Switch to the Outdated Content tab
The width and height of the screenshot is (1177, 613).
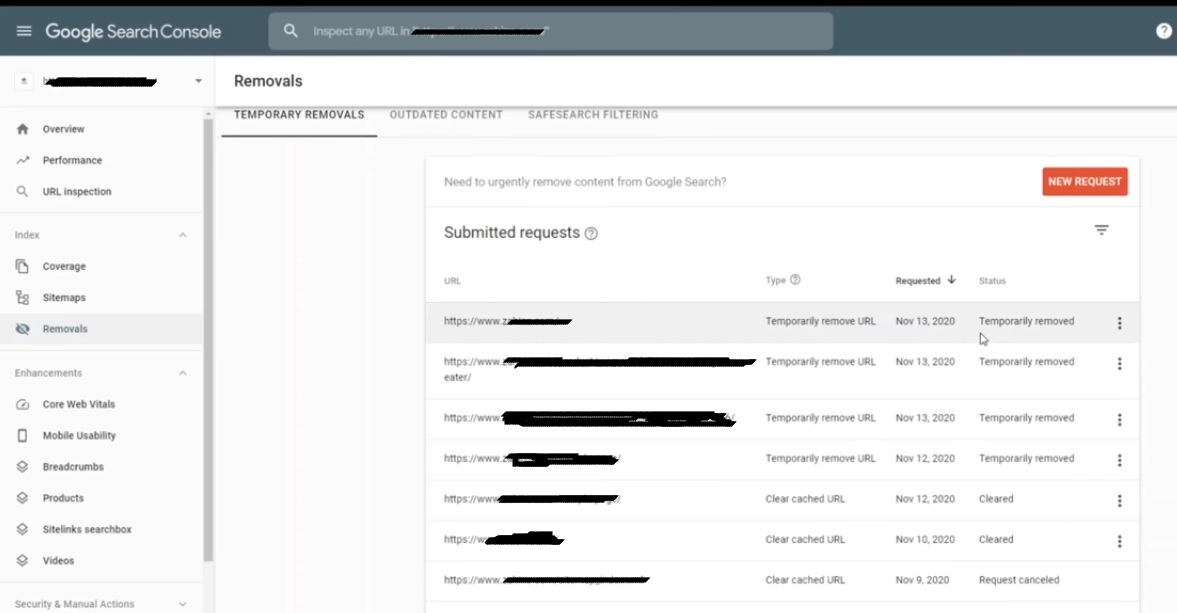coord(446,114)
